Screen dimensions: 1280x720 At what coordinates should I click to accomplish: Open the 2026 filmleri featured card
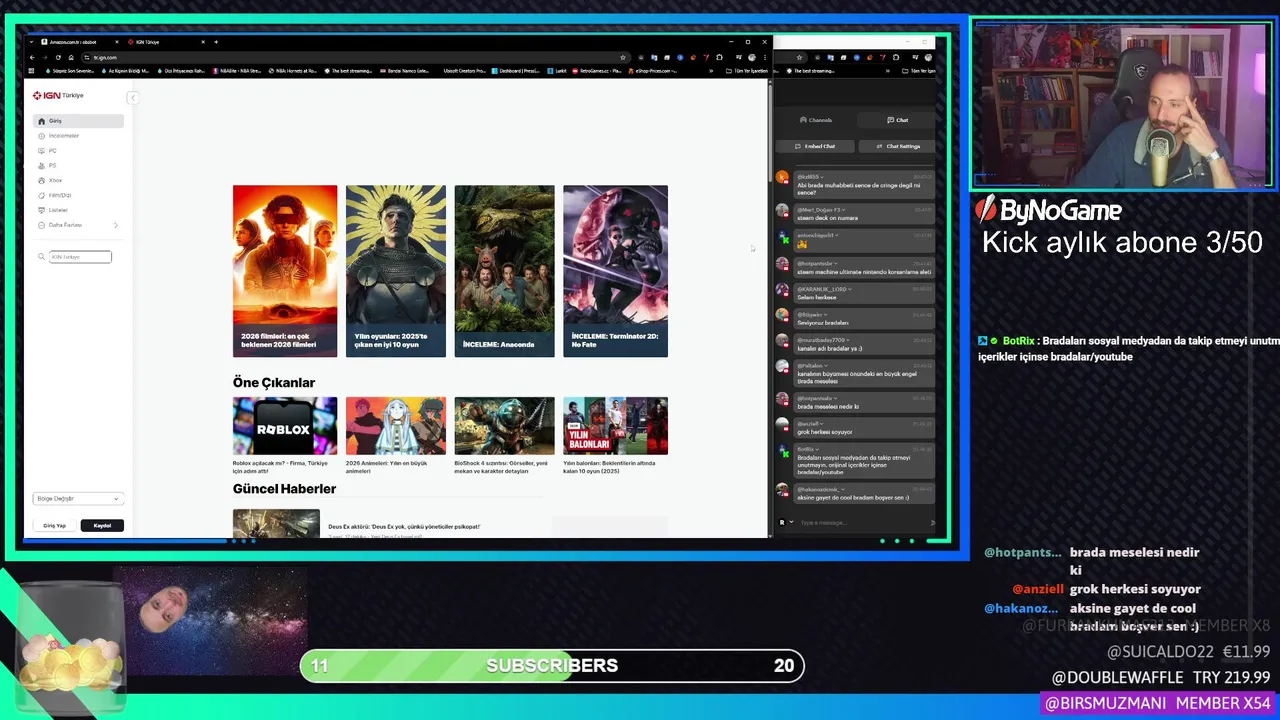click(285, 271)
